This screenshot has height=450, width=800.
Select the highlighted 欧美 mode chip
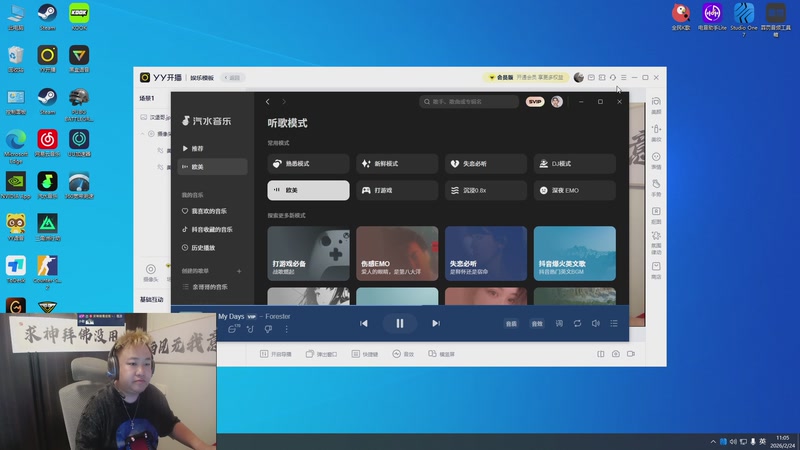(x=308, y=190)
